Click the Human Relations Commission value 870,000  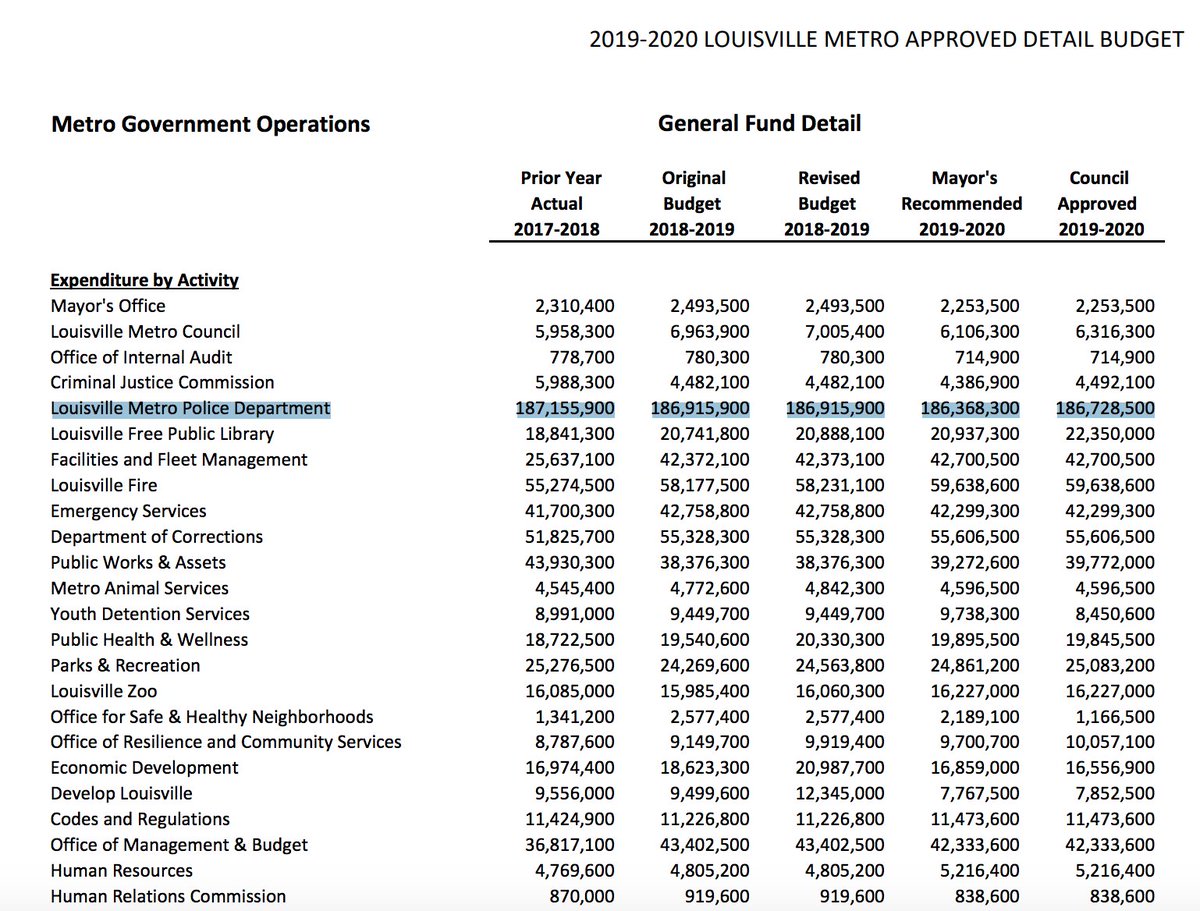point(582,897)
